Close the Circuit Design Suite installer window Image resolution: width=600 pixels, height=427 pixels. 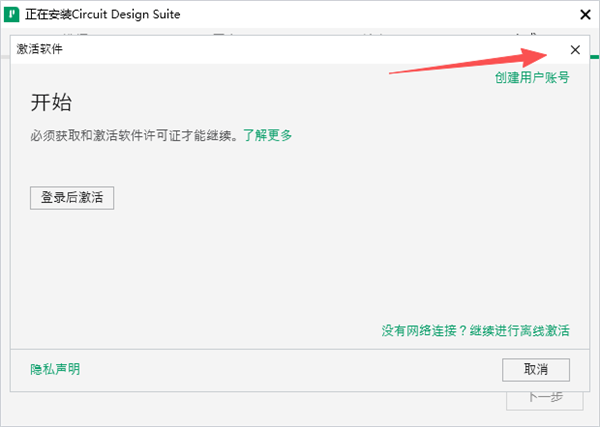(583, 15)
